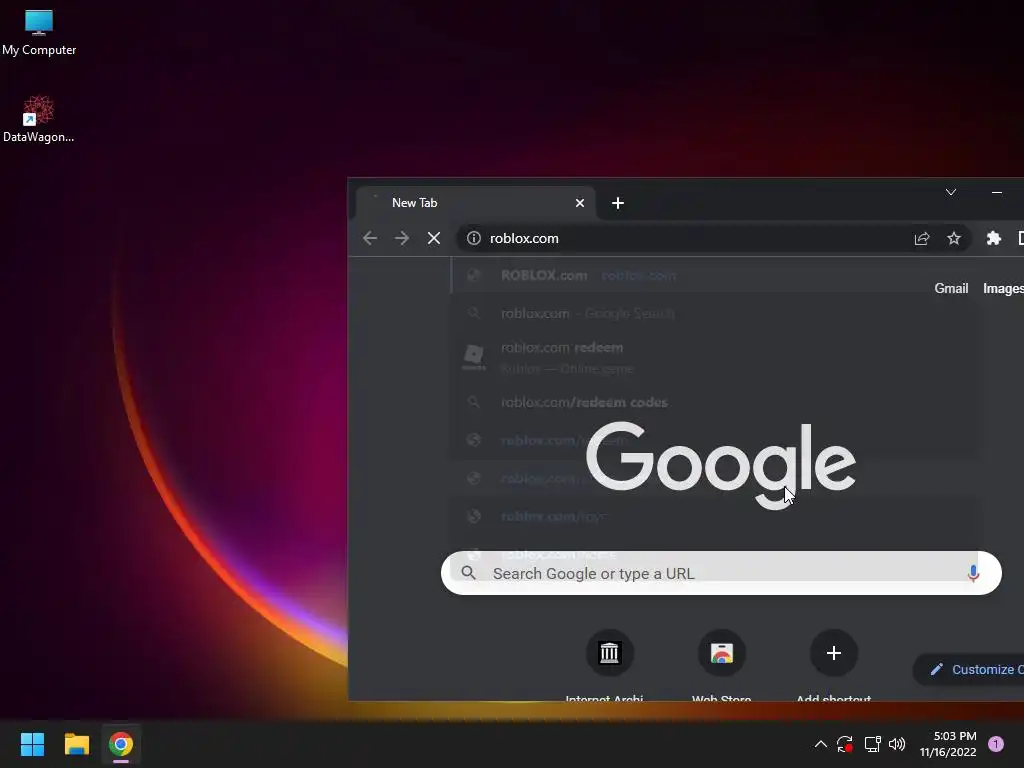This screenshot has width=1024, height=768.
Task: Open Customize Chrome button
Action: (969, 669)
